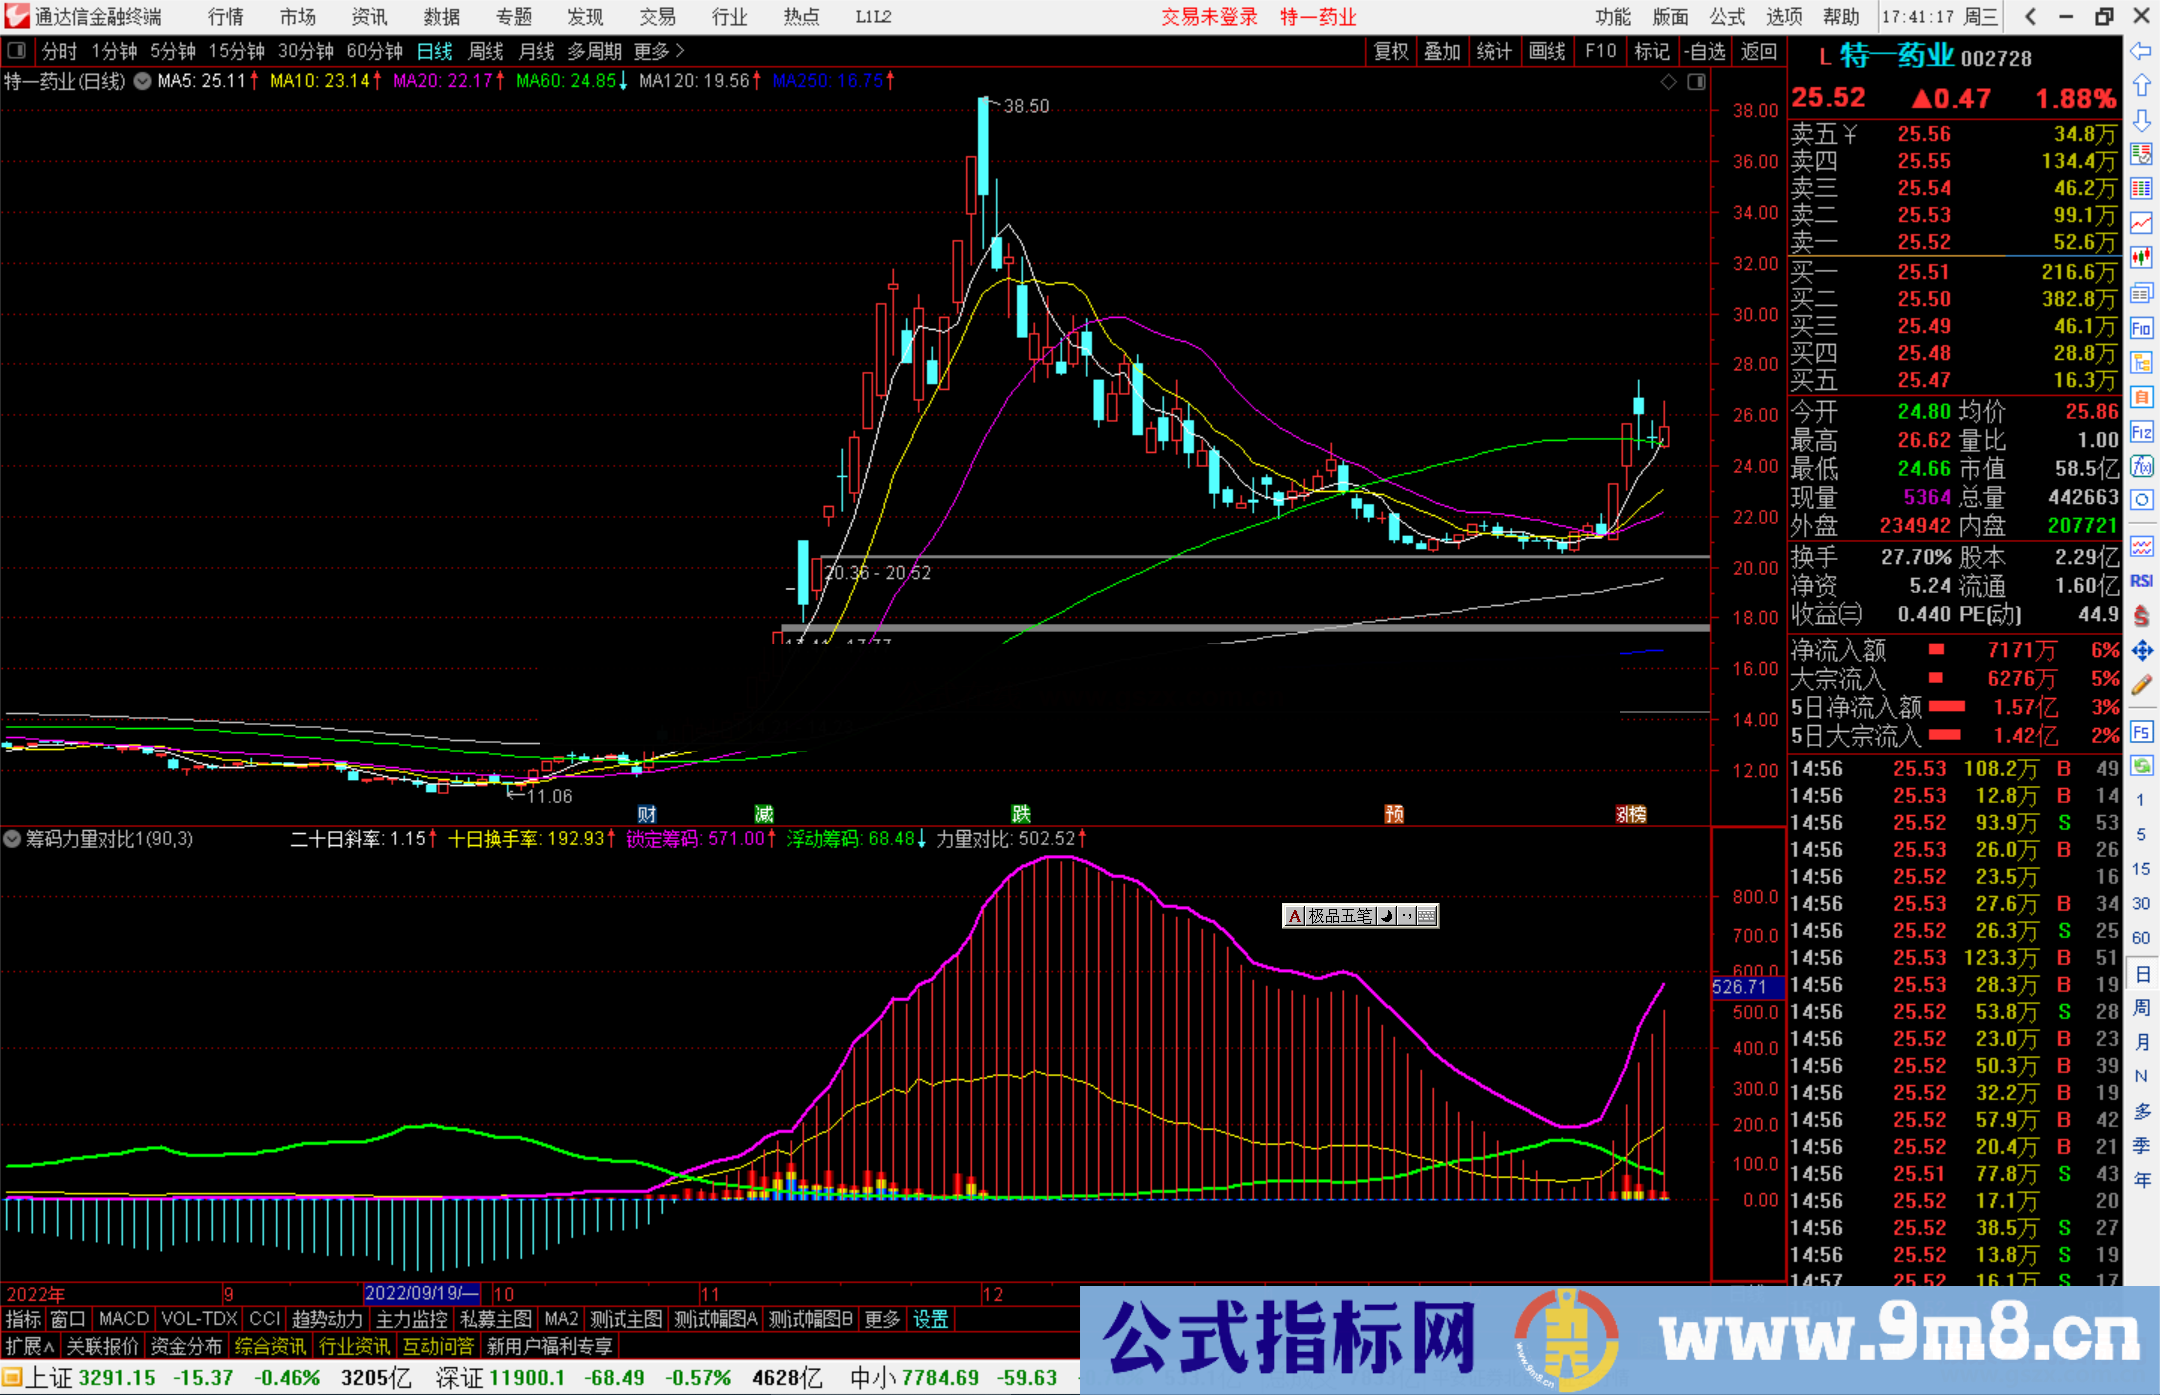
Task: Click the 交易未登录 login link
Action: click(x=1209, y=17)
